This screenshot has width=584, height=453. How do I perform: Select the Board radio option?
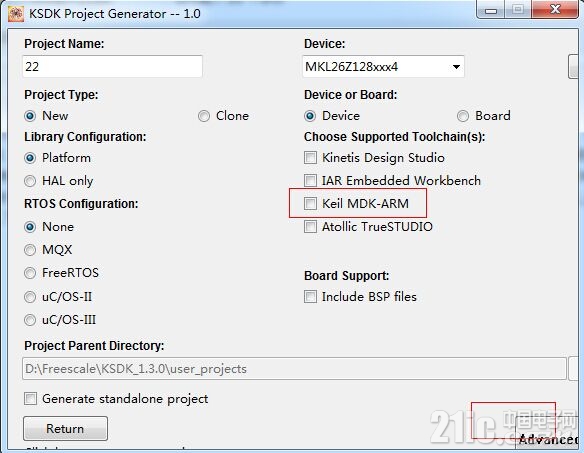click(x=463, y=116)
